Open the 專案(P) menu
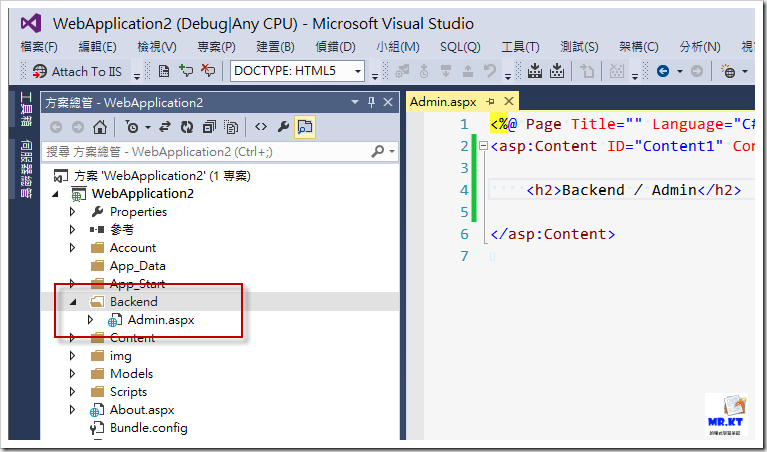Screen dimensions: 767x452 pos(217,47)
